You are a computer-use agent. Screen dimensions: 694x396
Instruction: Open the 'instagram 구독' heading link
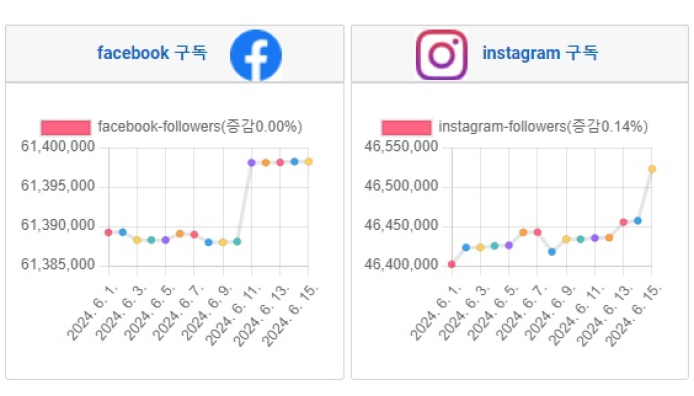(x=540, y=53)
